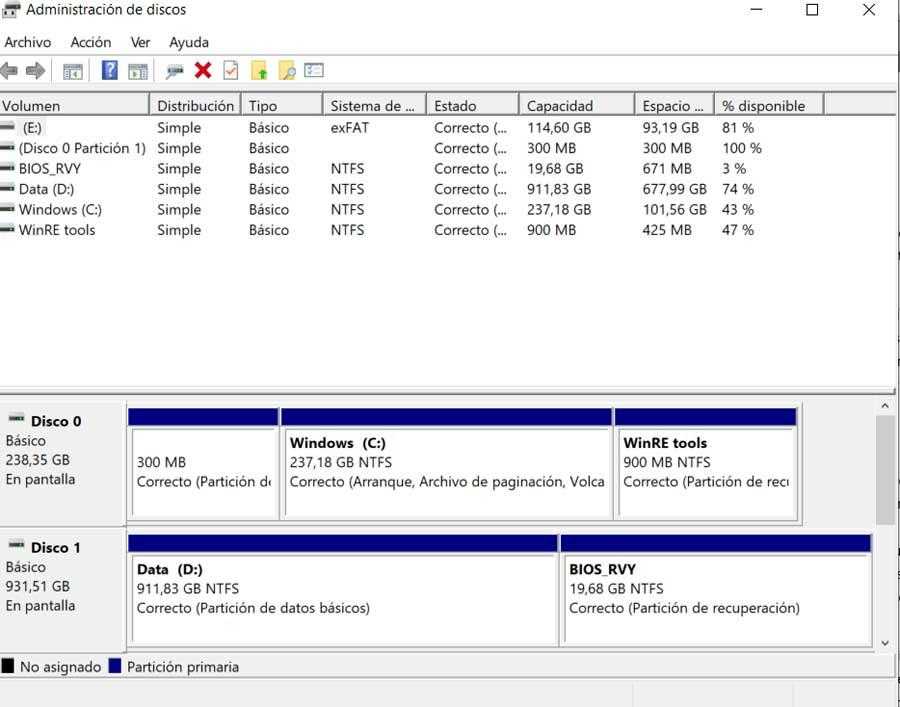Screen dimensions: 900x707
Task: Click the red X delete icon
Action: coord(203,71)
